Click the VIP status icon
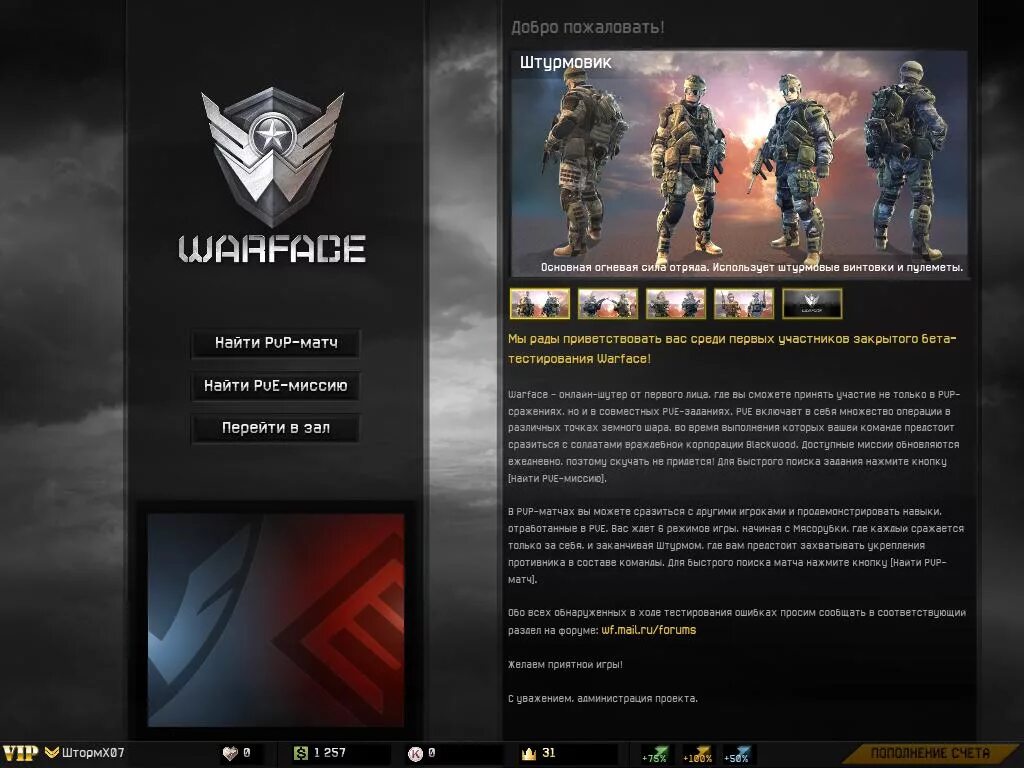This screenshot has height=768, width=1024. pyautogui.click(x=21, y=753)
